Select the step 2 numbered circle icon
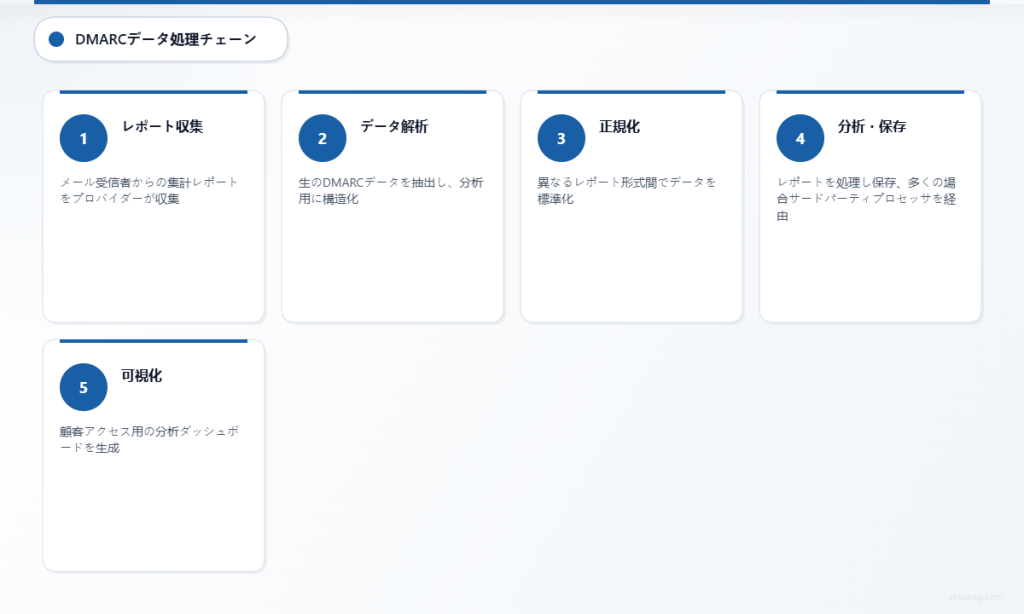 coord(322,137)
